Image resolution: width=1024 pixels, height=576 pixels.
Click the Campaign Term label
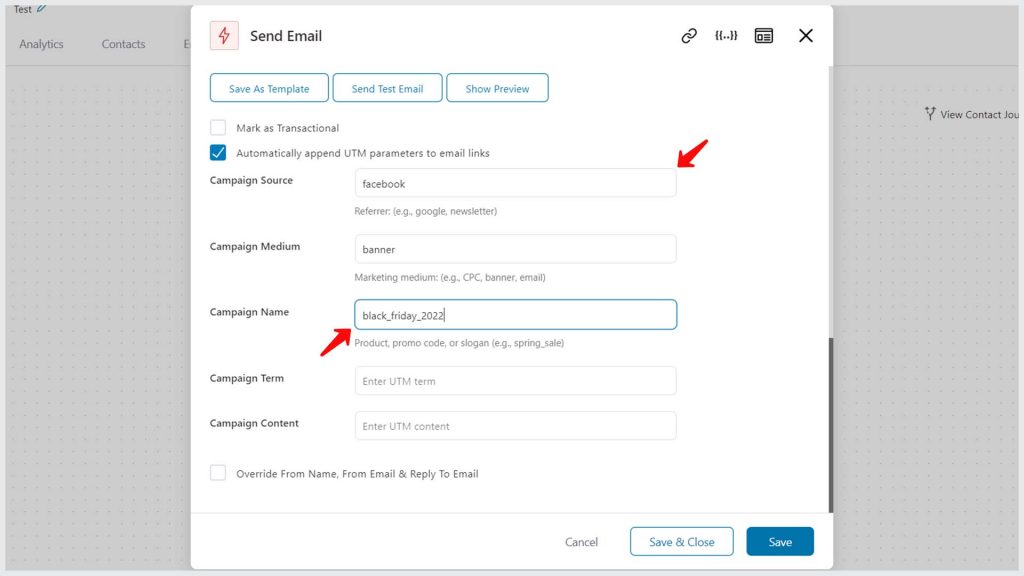tap(247, 378)
